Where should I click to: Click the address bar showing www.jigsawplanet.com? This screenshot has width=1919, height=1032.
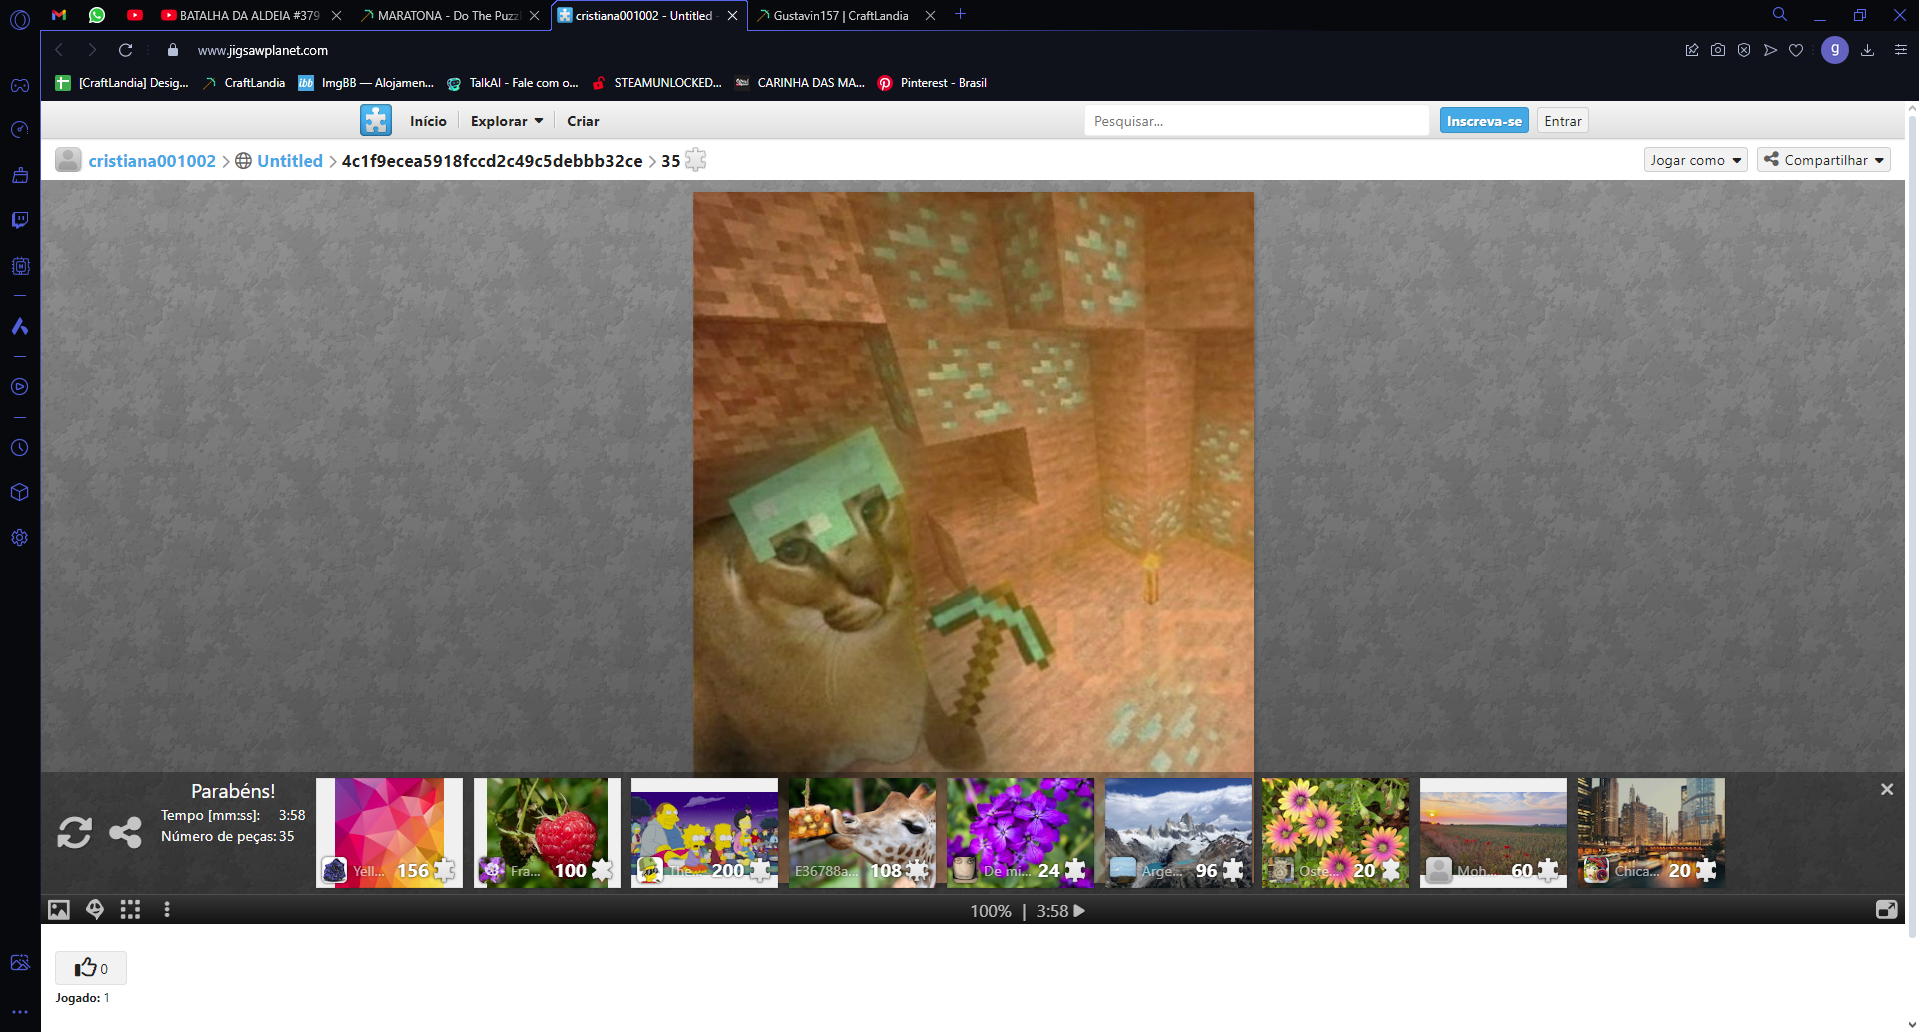262,50
